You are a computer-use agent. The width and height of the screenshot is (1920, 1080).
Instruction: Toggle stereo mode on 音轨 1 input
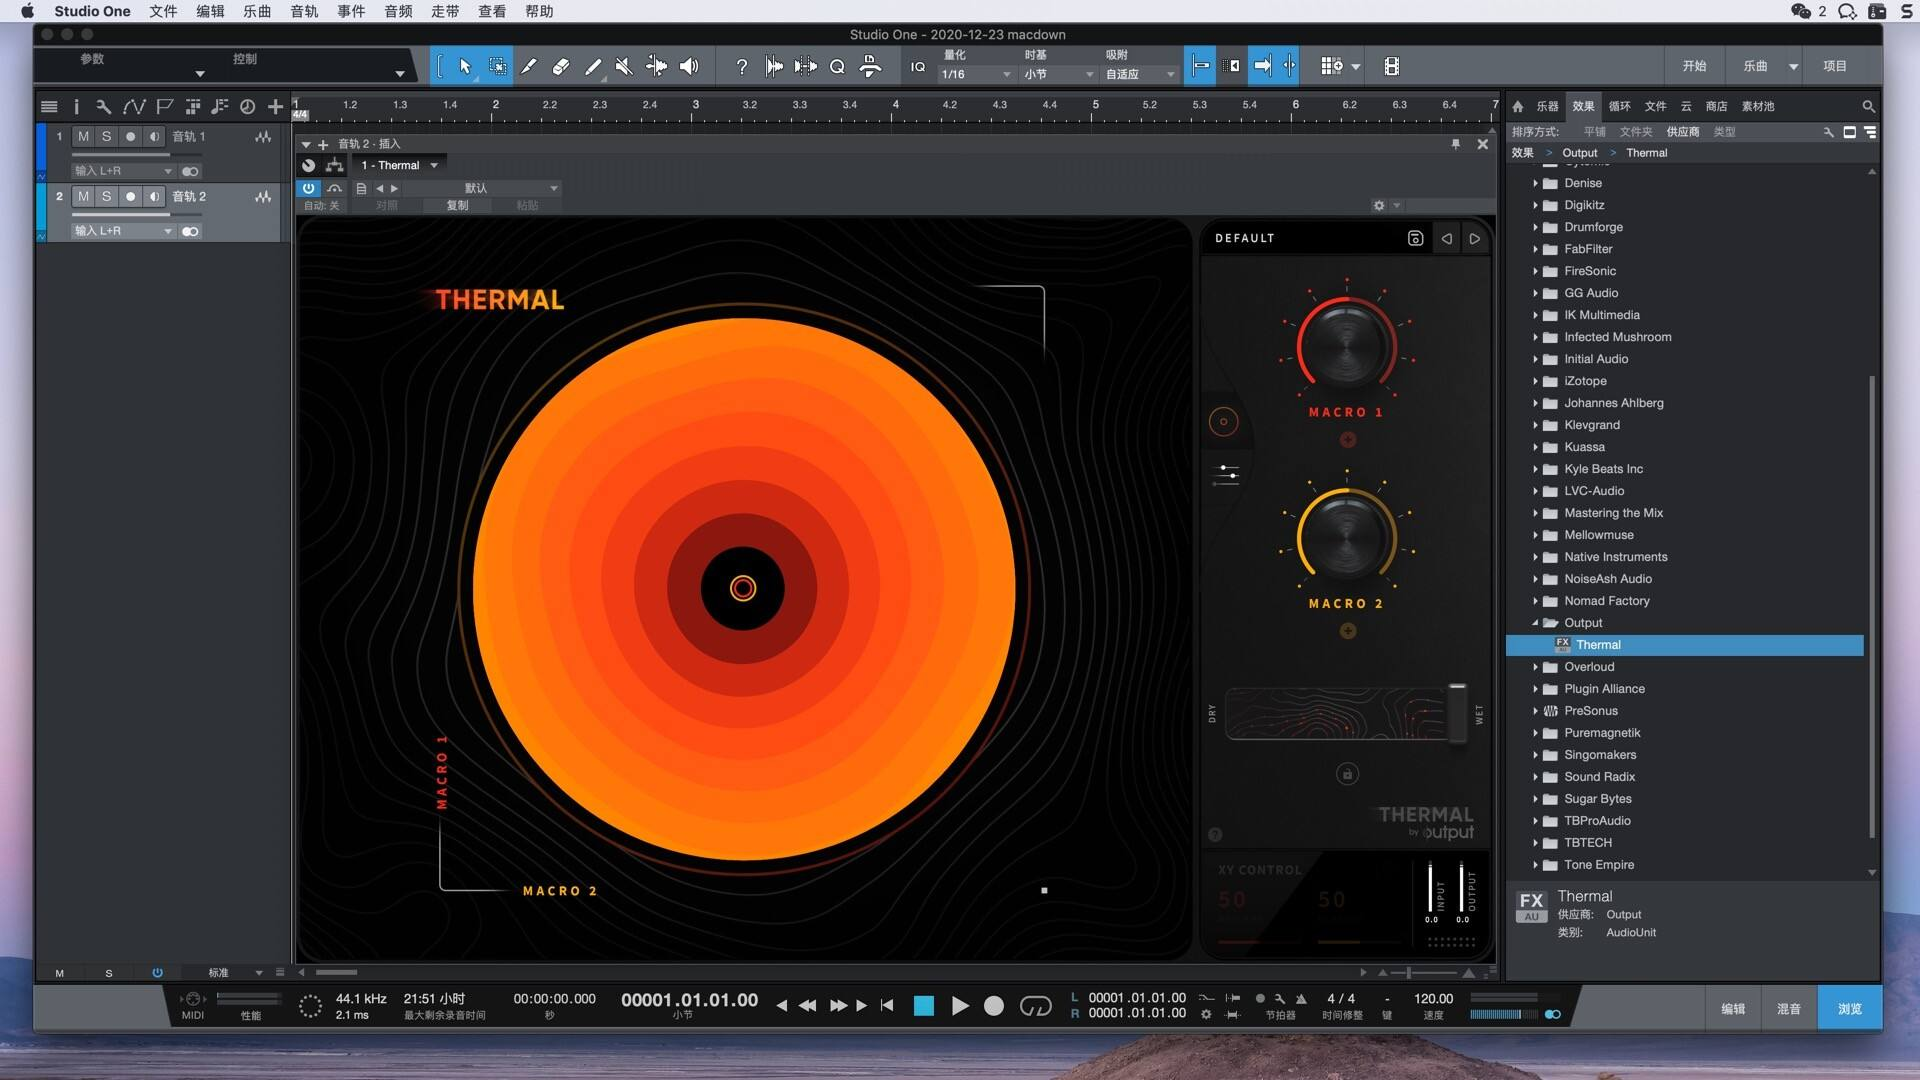[190, 171]
